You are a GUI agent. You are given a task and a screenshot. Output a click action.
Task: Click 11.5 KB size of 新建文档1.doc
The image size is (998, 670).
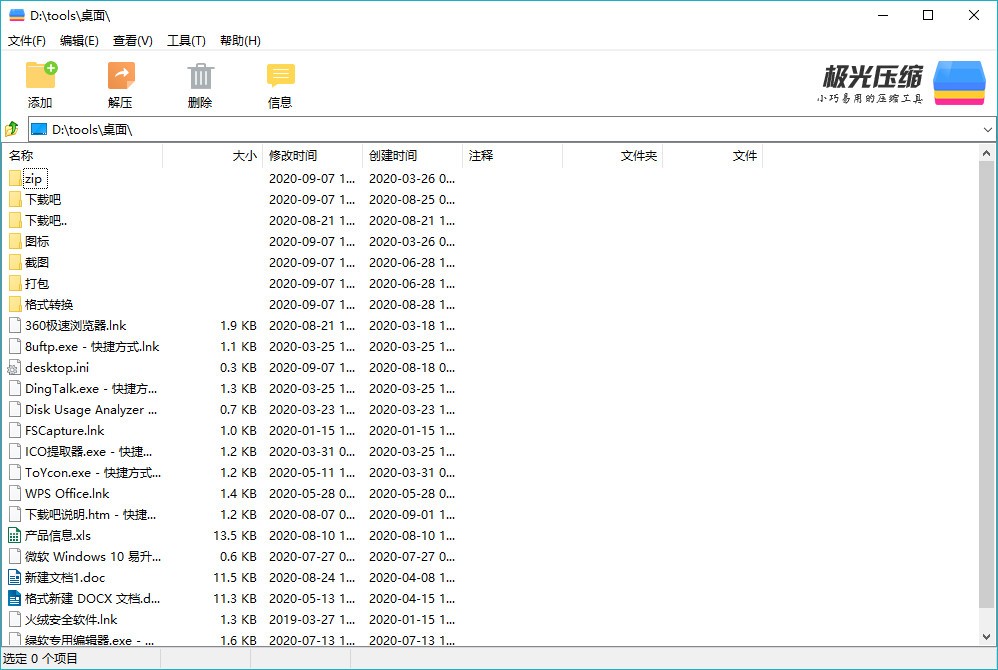click(x=235, y=577)
